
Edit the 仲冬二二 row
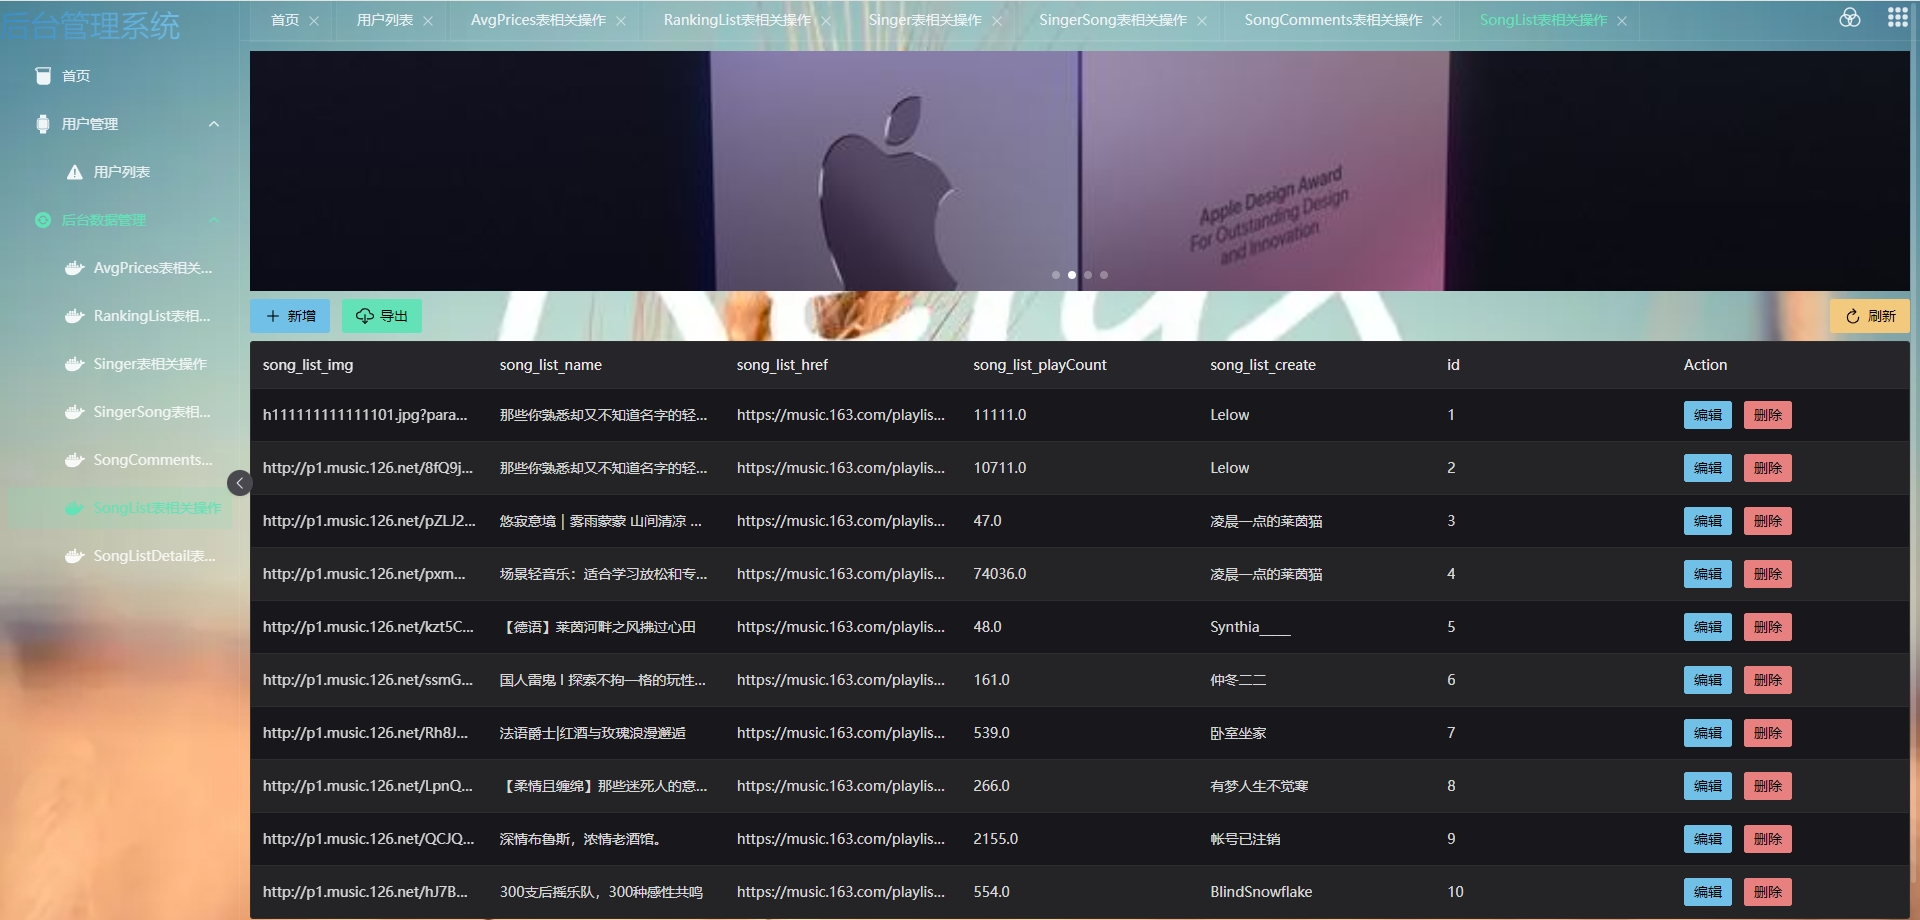tap(1708, 680)
